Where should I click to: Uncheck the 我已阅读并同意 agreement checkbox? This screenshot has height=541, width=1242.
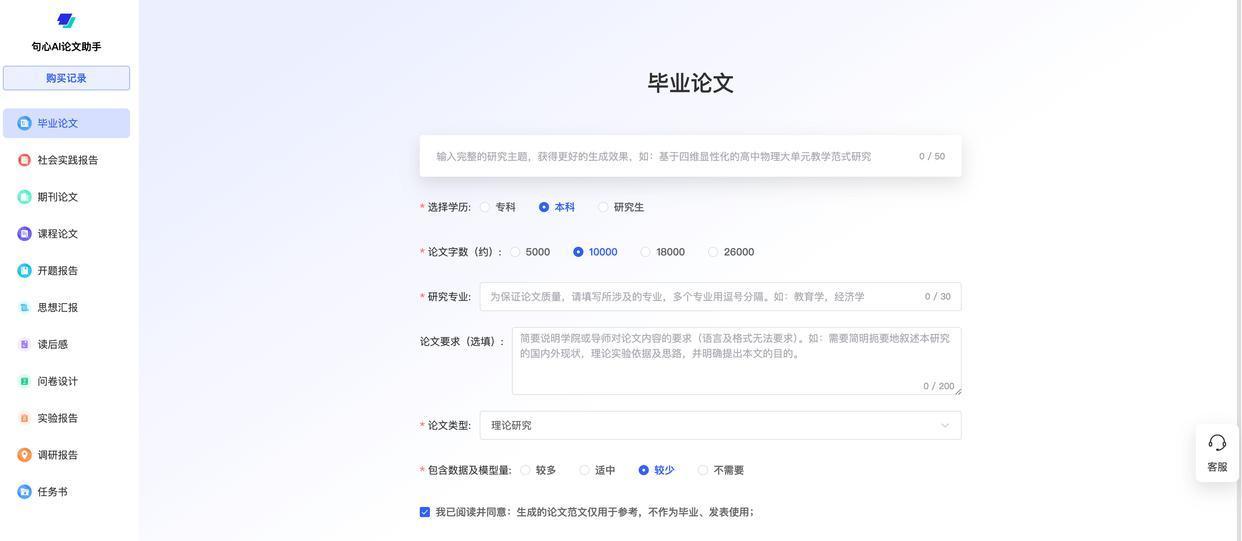(425, 512)
